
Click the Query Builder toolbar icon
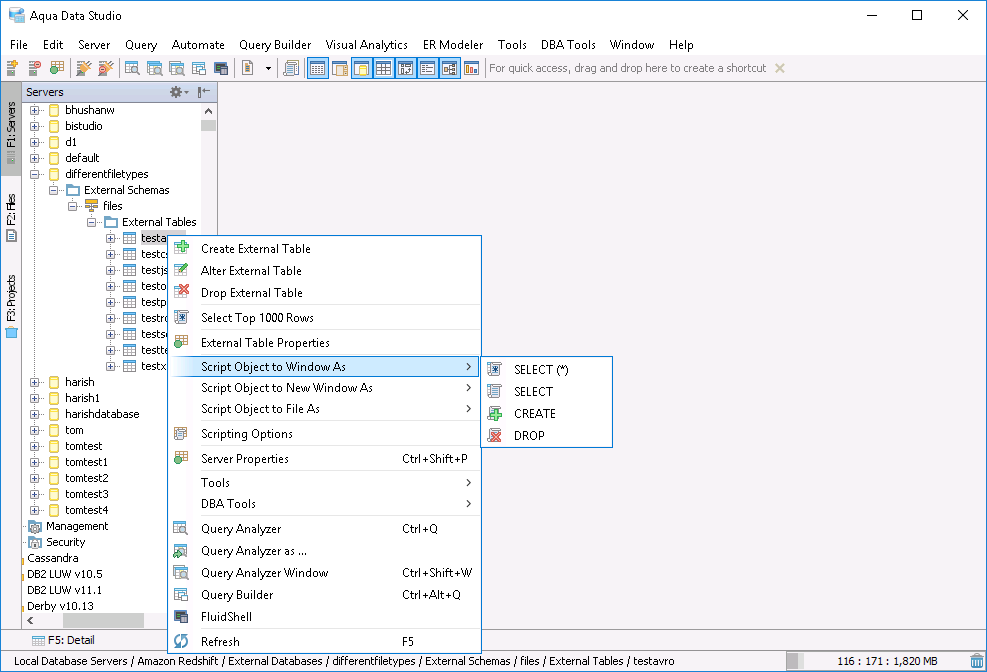click(x=199, y=68)
